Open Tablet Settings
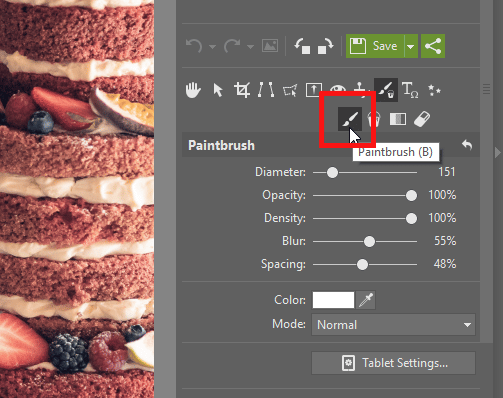Image resolution: width=503 pixels, height=398 pixels. [393, 363]
